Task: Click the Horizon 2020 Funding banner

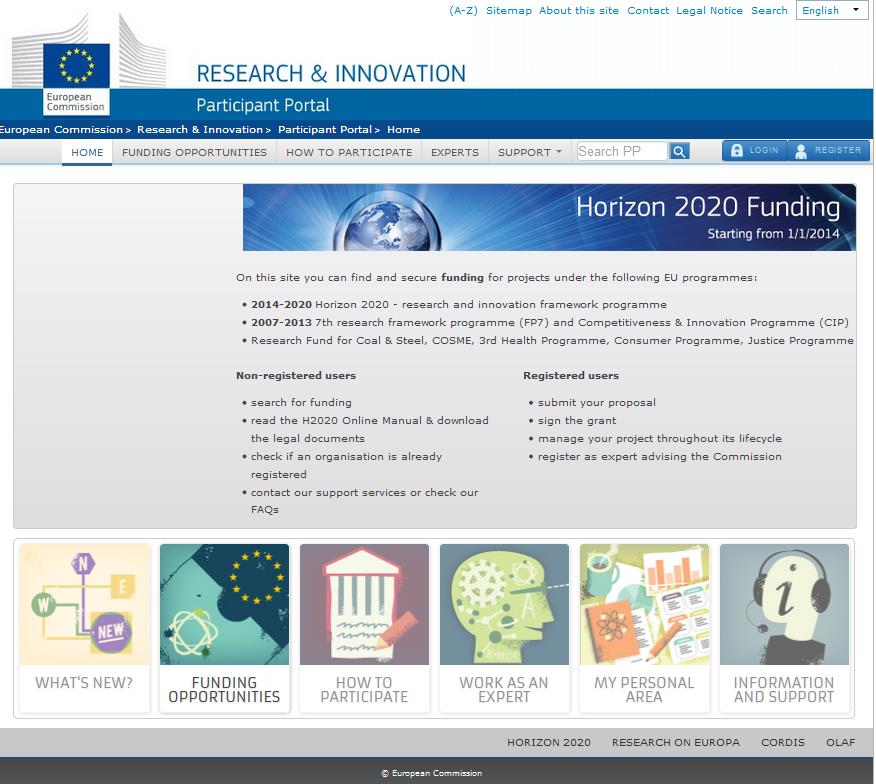Action: [549, 217]
